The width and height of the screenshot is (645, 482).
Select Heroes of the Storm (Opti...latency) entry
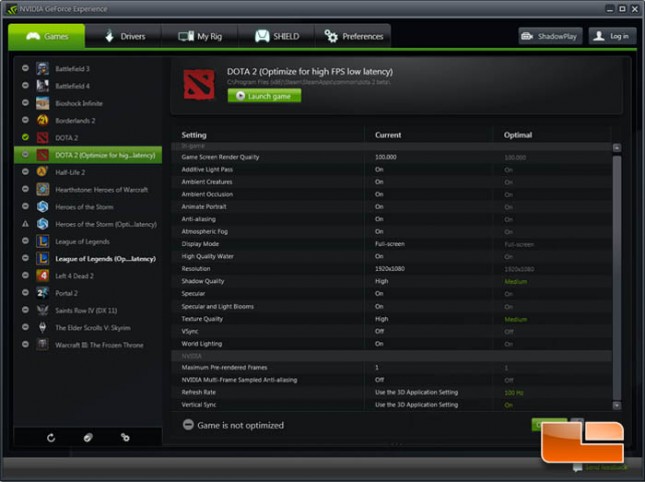88,224
